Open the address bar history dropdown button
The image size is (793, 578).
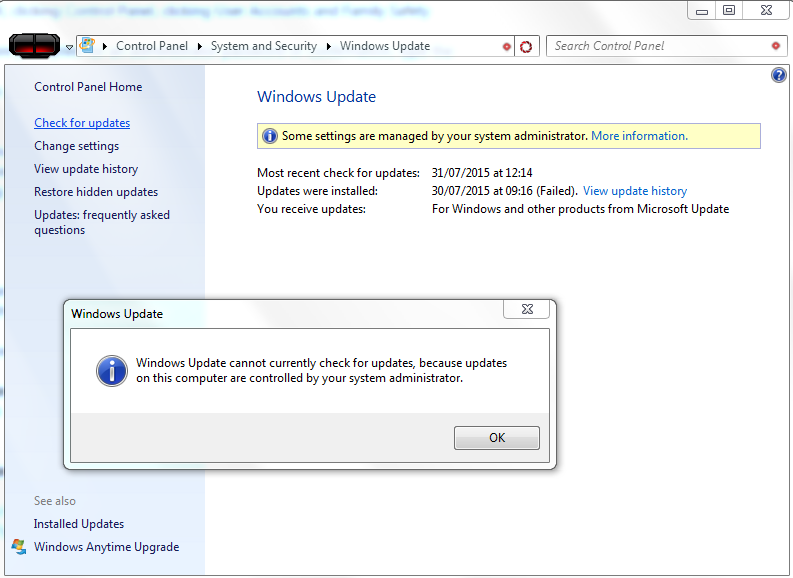[506, 47]
